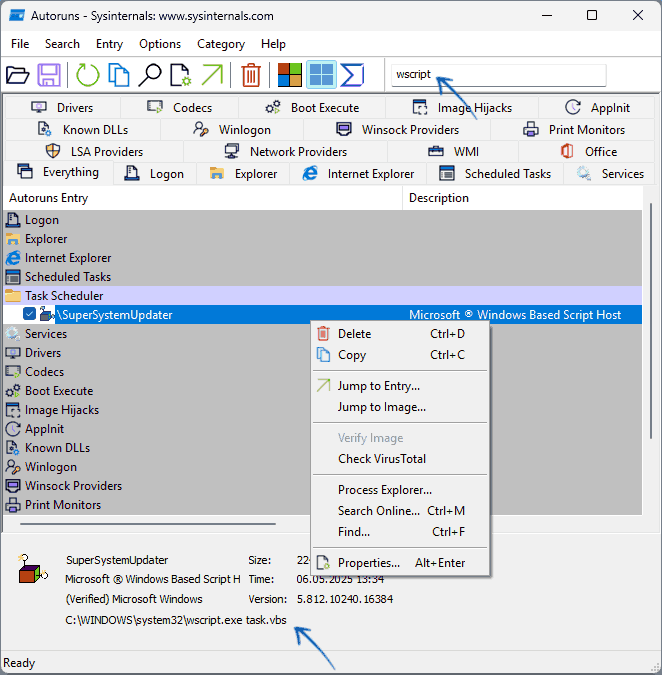662x675 pixels.
Task: Click the magnifying glass Find icon
Action: click(150, 75)
